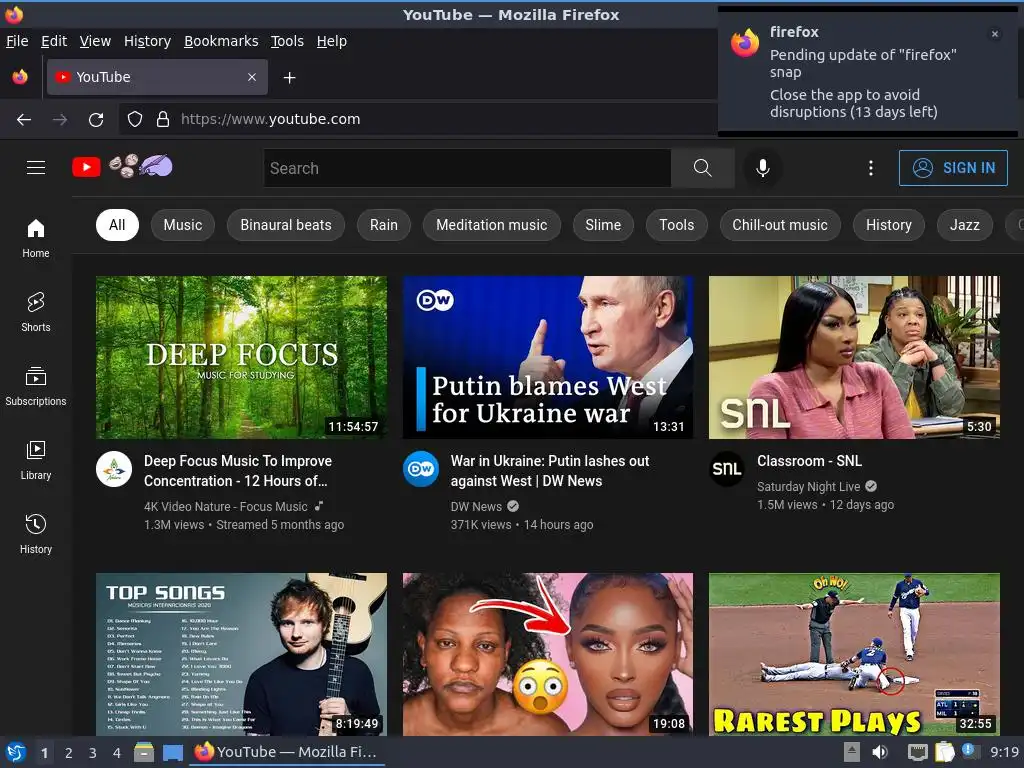This screenshot has width=1024, height=768.
Task: Click the Firefox View icon beside tabs
Action: pyautogui.click(x=20, y=77)
